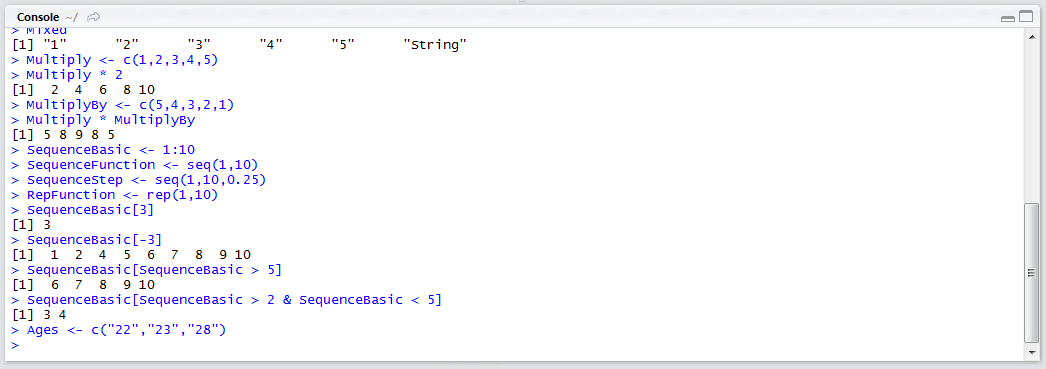This screenshot has width=1046, height=369.
Task: Click the working directory path '~/'
Action: pos(71,17)
